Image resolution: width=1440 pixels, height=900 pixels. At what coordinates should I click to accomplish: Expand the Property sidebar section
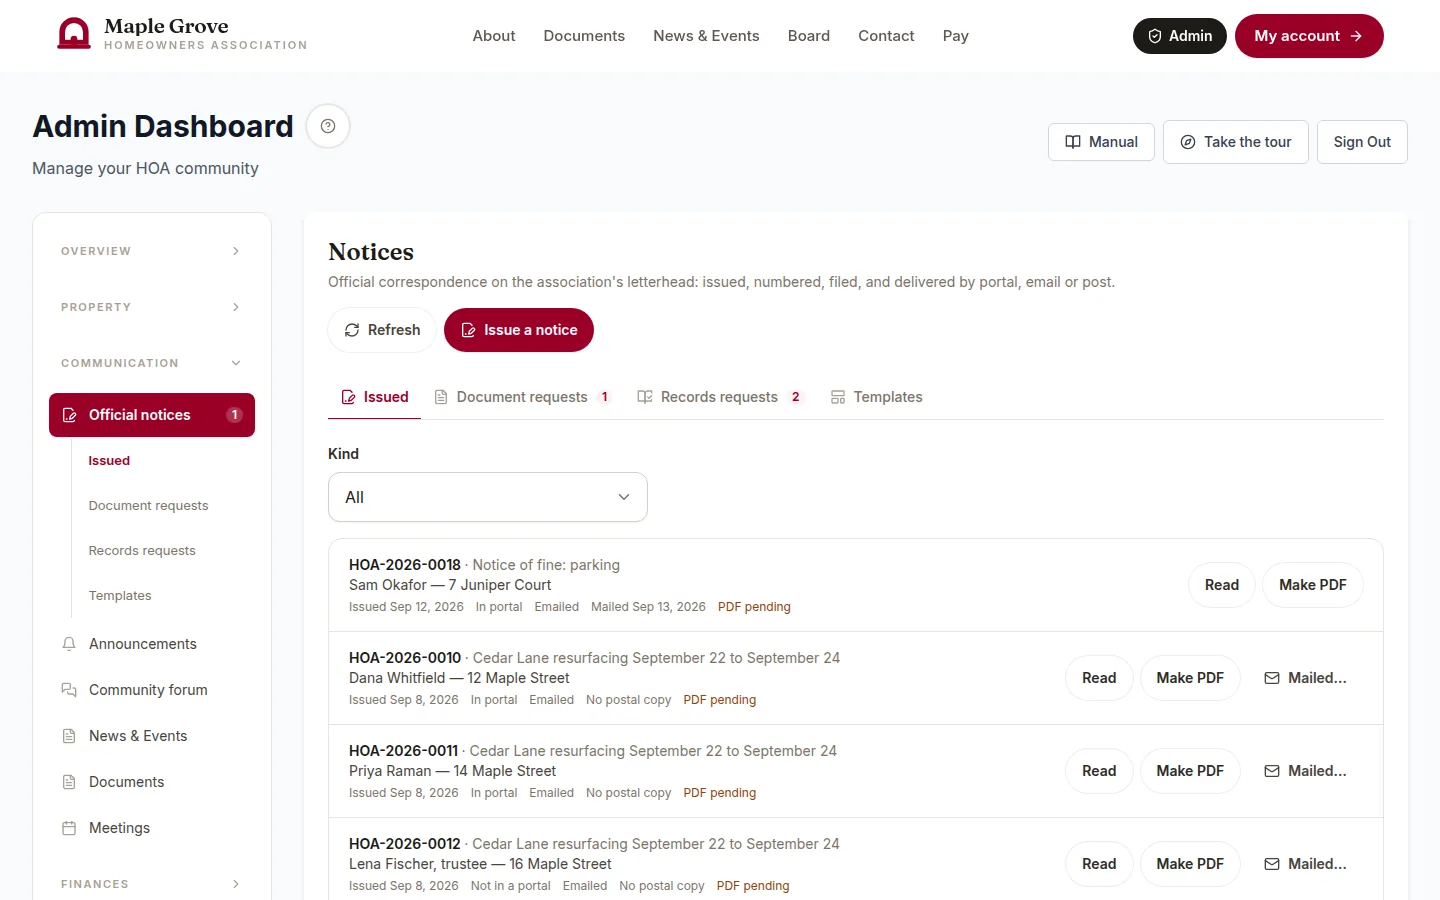pos(152,307)
